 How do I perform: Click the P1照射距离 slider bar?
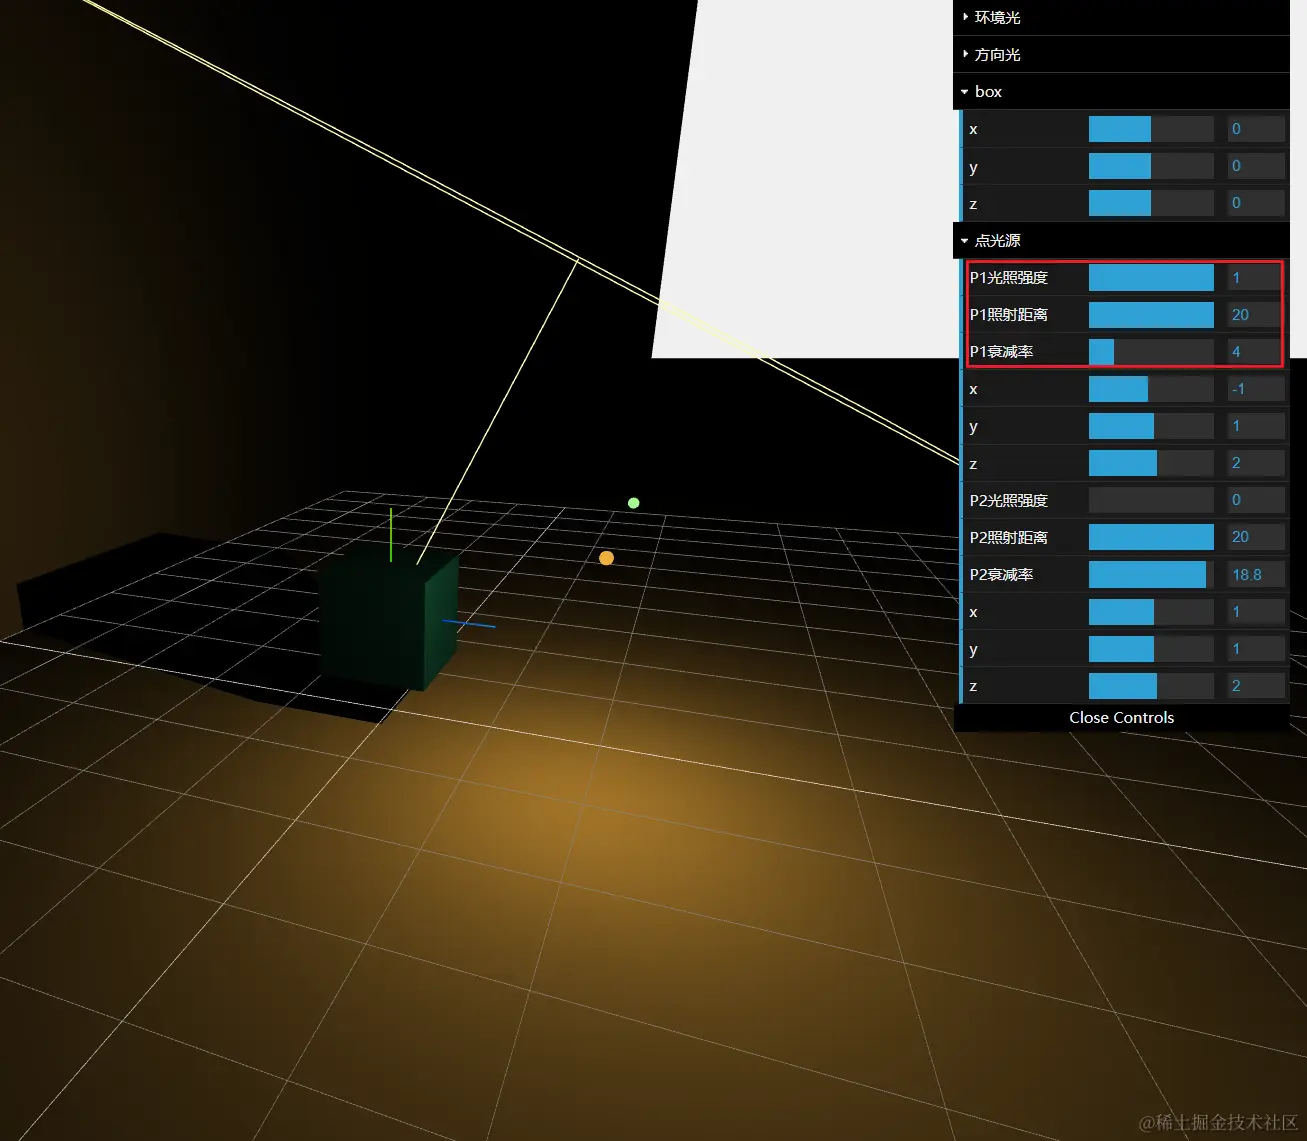pyautogui.click(x=1151, y=314)
